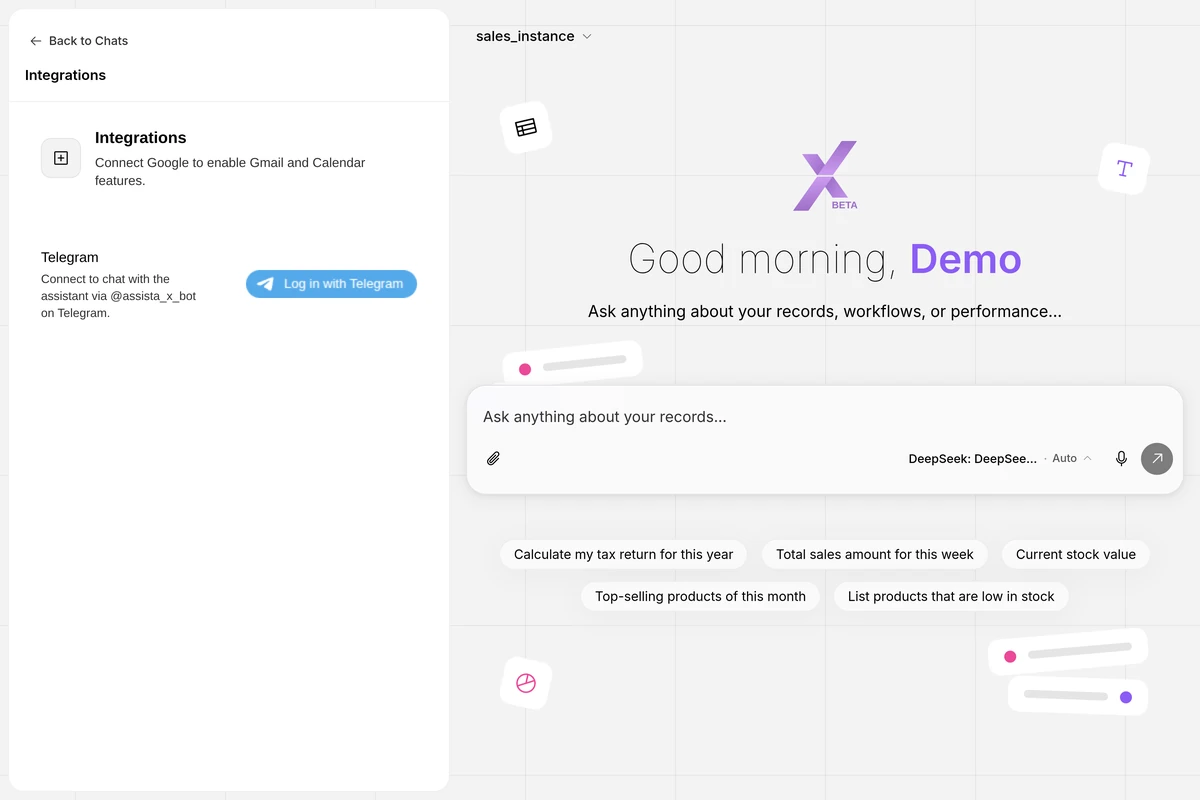
Task: Activate microphone voice input
Action: pyautogui.click(x=1122, y=458)
